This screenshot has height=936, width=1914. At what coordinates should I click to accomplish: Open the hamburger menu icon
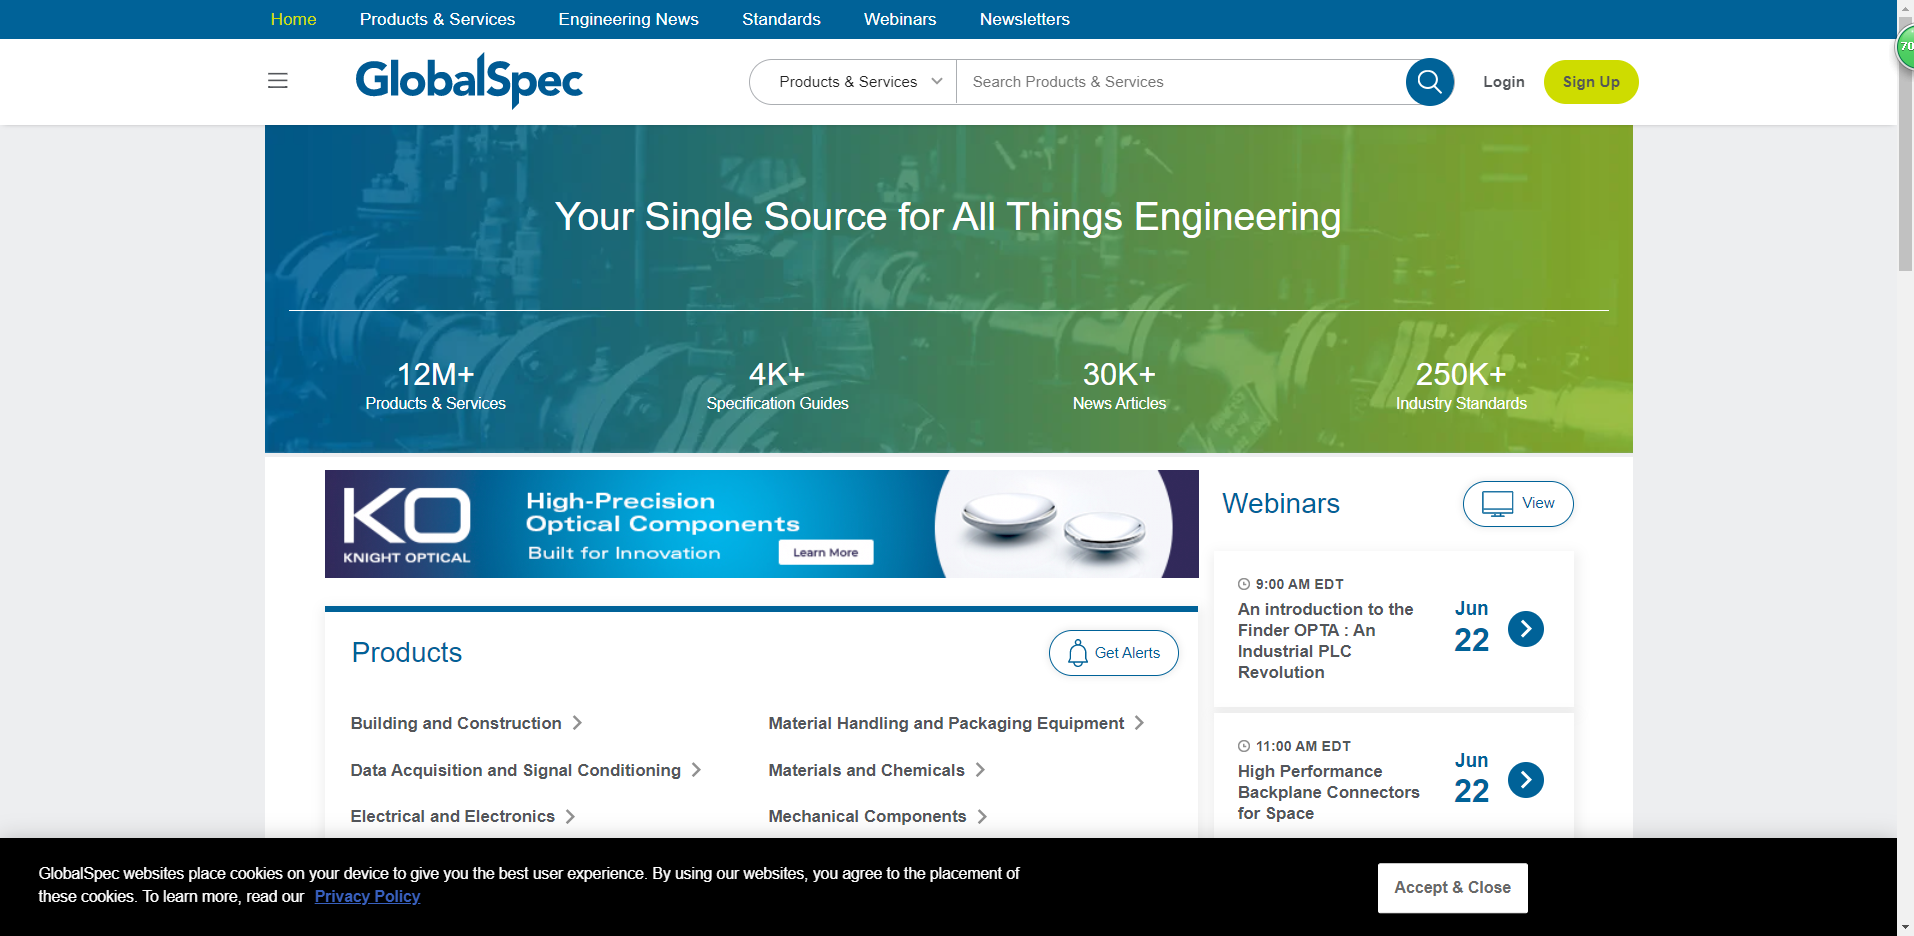click(x=278, y=81)
